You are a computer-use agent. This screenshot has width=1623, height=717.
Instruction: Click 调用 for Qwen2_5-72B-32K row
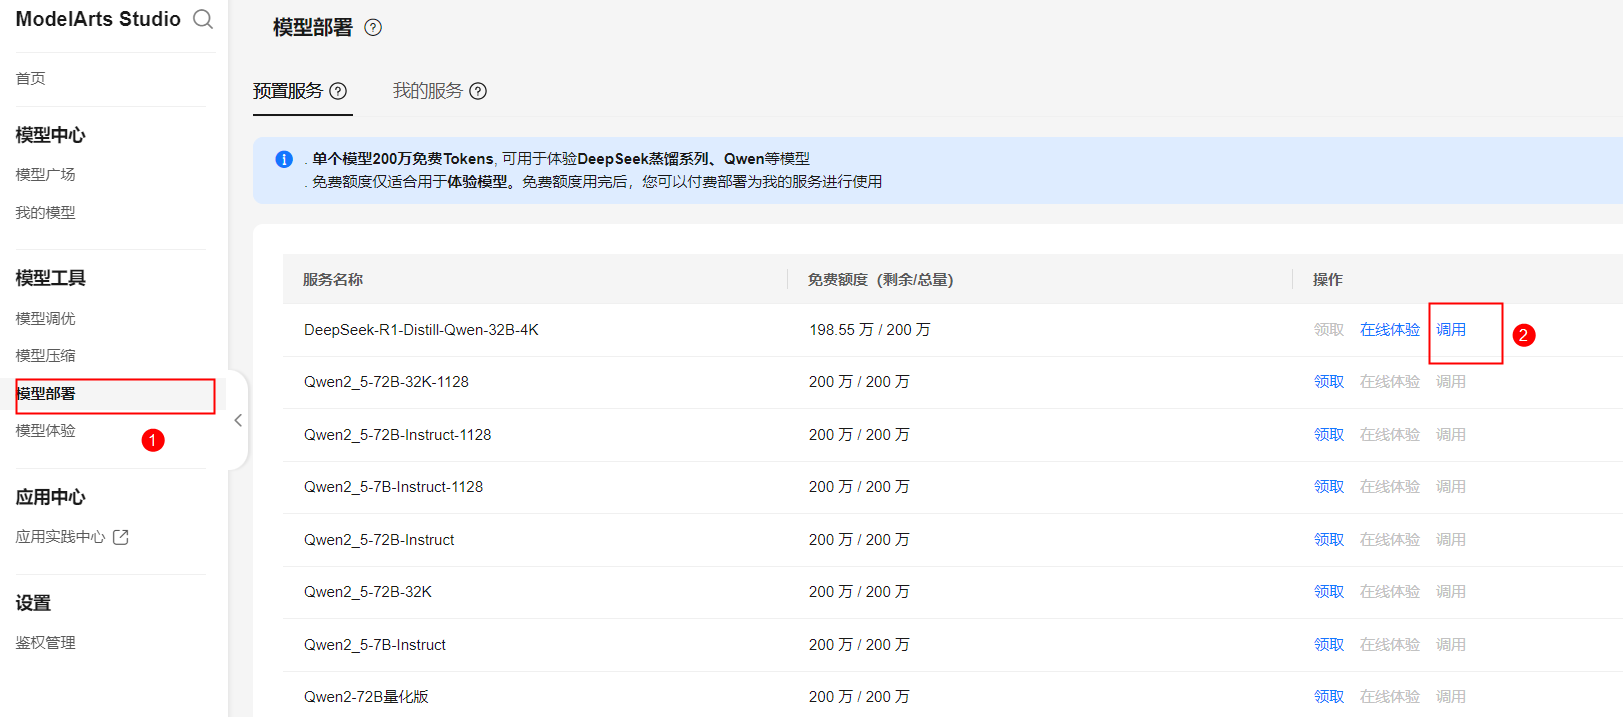point(1451,591)
